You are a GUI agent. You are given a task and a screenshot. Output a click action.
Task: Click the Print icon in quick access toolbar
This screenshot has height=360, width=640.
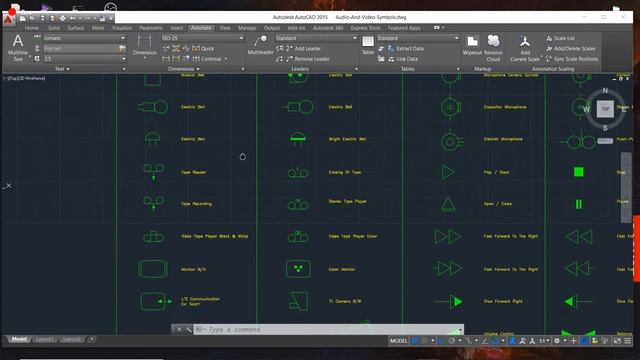tap(62, 18)
